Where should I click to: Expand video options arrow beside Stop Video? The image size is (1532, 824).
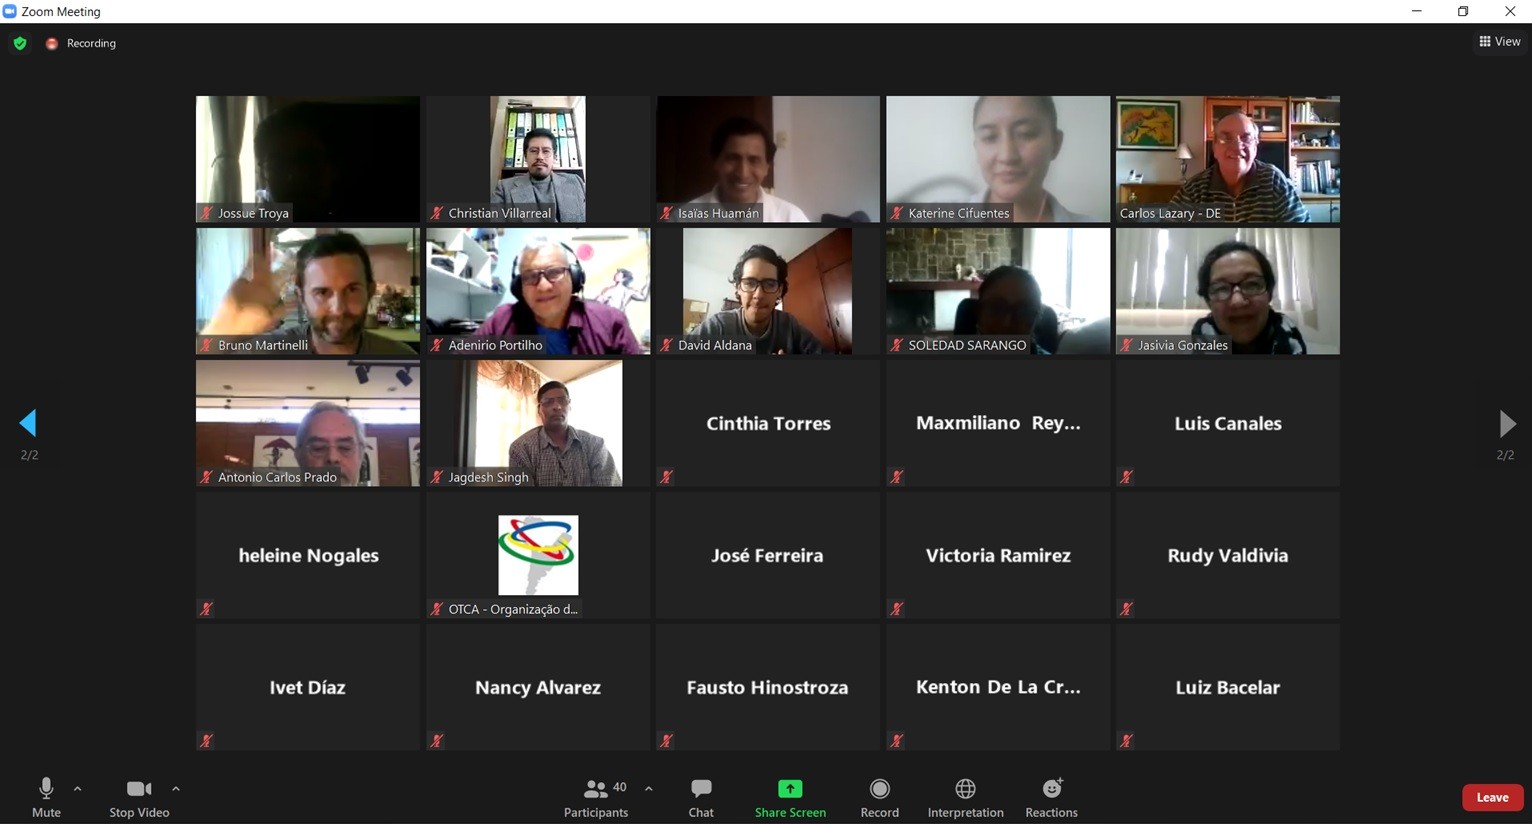click(176, 789)
